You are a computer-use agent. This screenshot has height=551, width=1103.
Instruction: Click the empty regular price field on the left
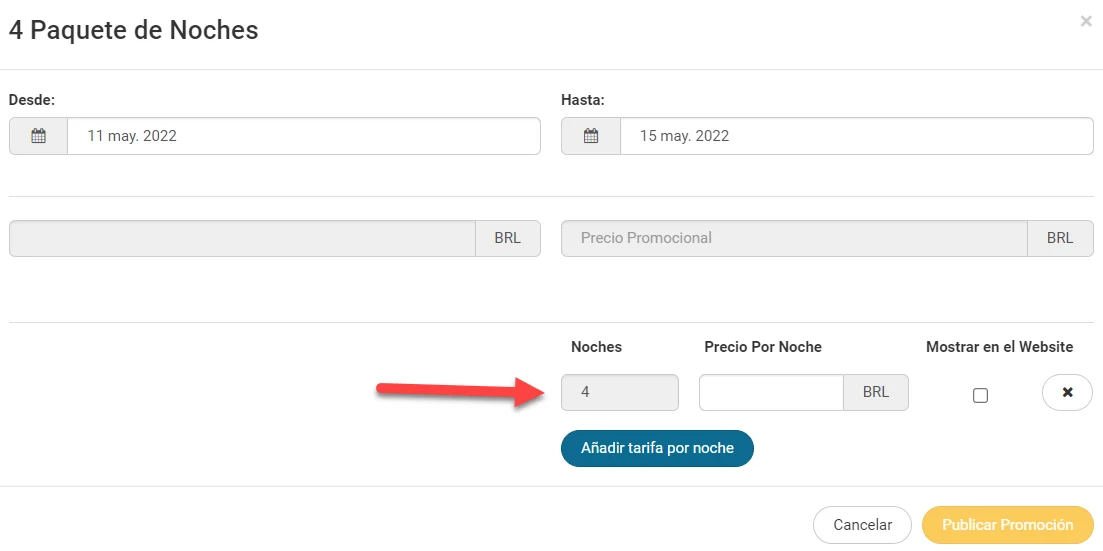(242, 238)
